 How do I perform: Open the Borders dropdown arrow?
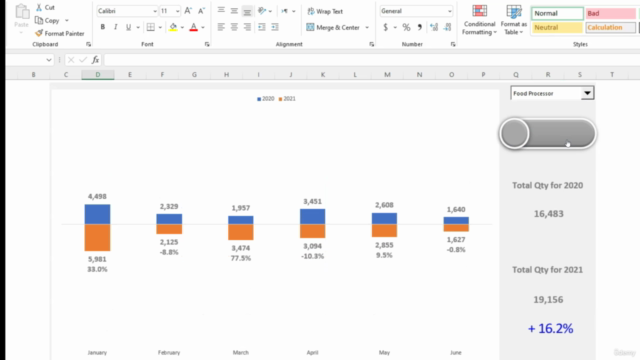pyautogui.click(x=160, y=27)
